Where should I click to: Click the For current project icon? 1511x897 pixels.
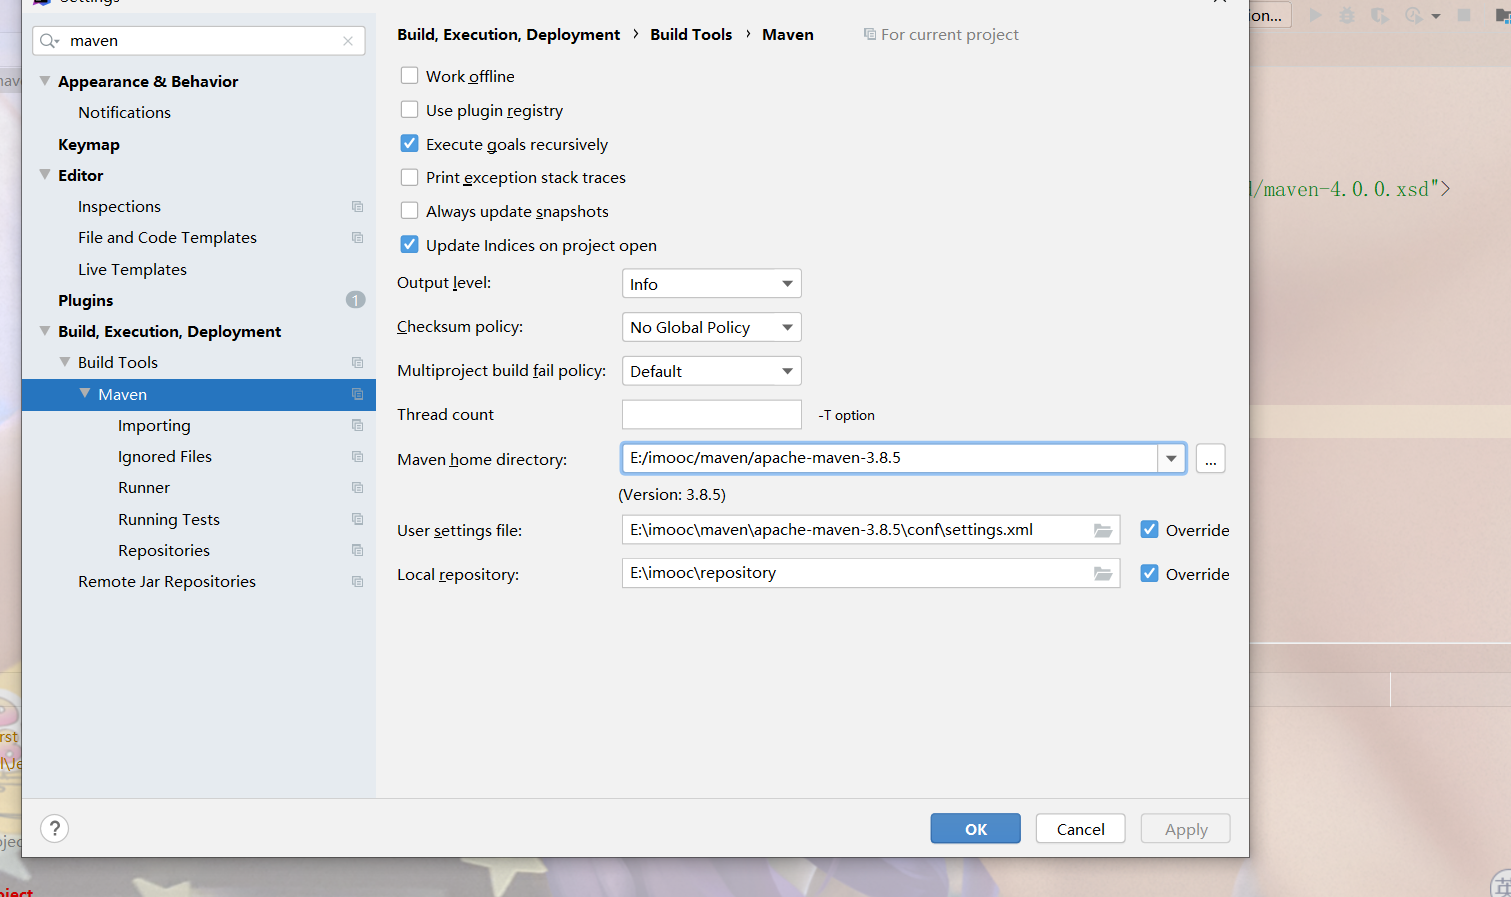click(869, 34)
